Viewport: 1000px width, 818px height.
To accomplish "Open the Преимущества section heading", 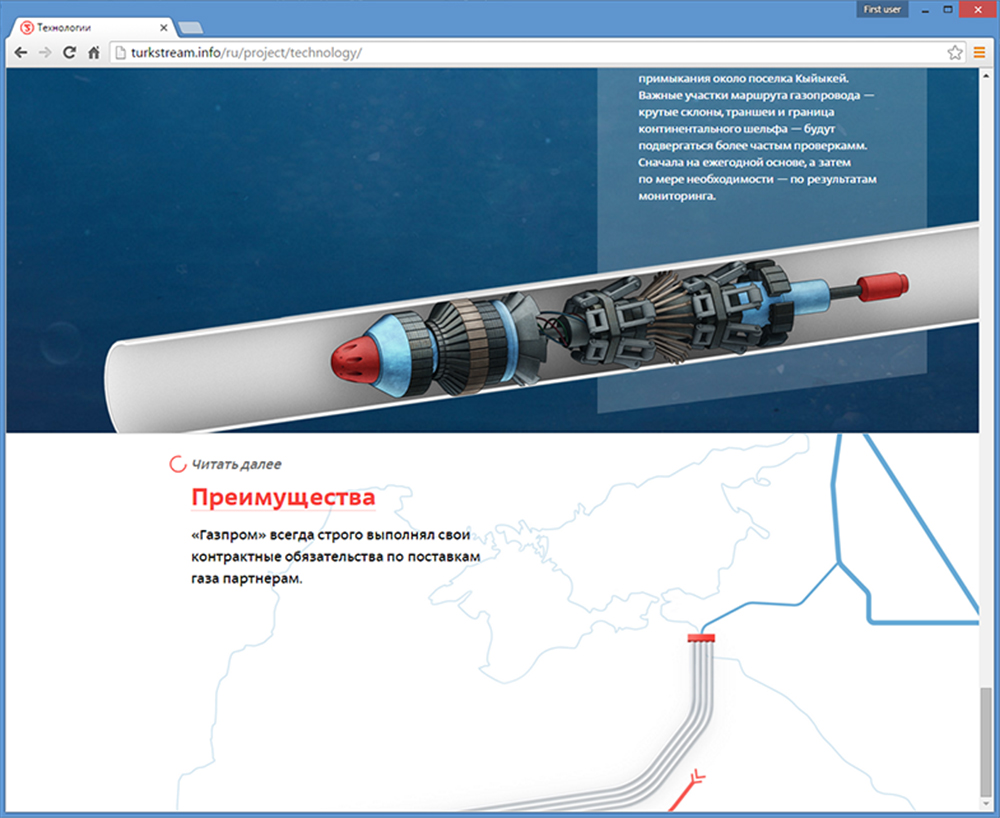I will click(x=283, y=497).
